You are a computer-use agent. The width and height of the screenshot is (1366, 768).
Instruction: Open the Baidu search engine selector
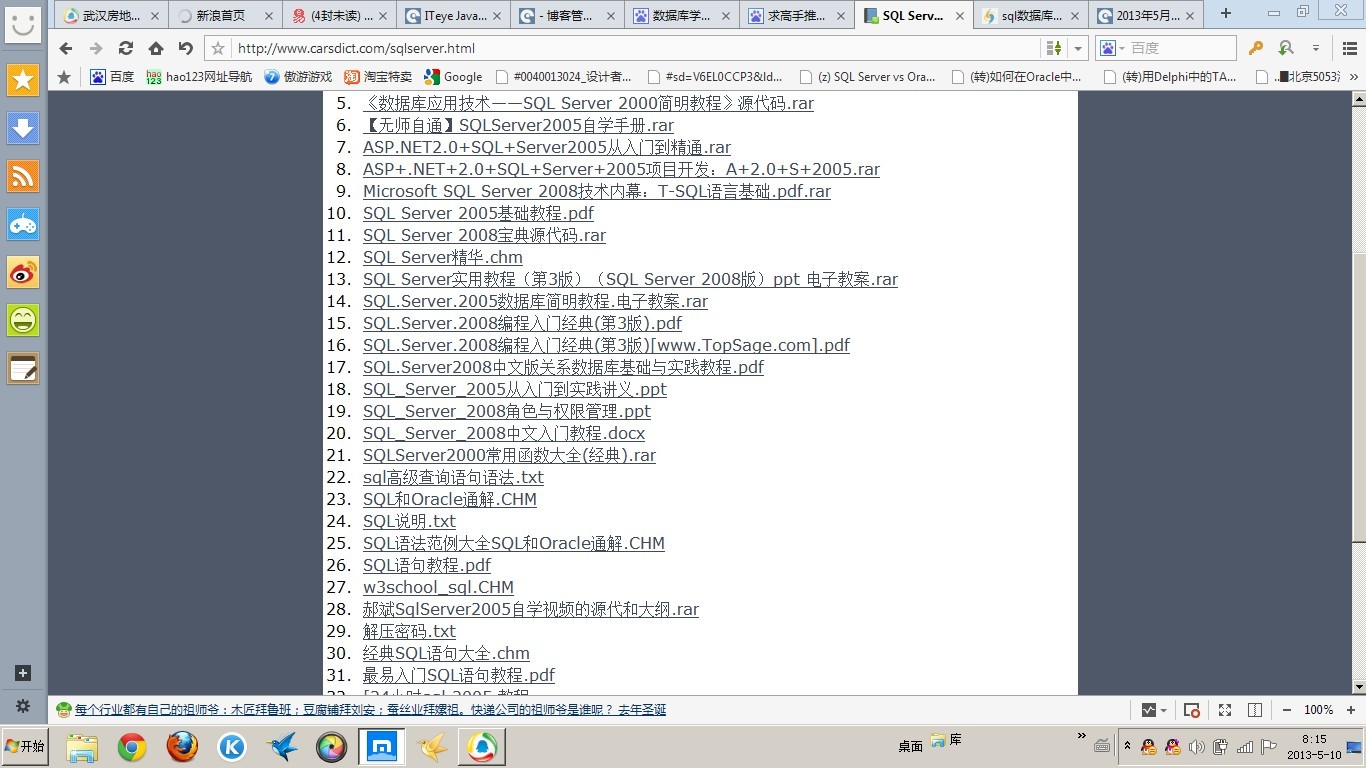pyautogui.click(x=1111, y=48)
